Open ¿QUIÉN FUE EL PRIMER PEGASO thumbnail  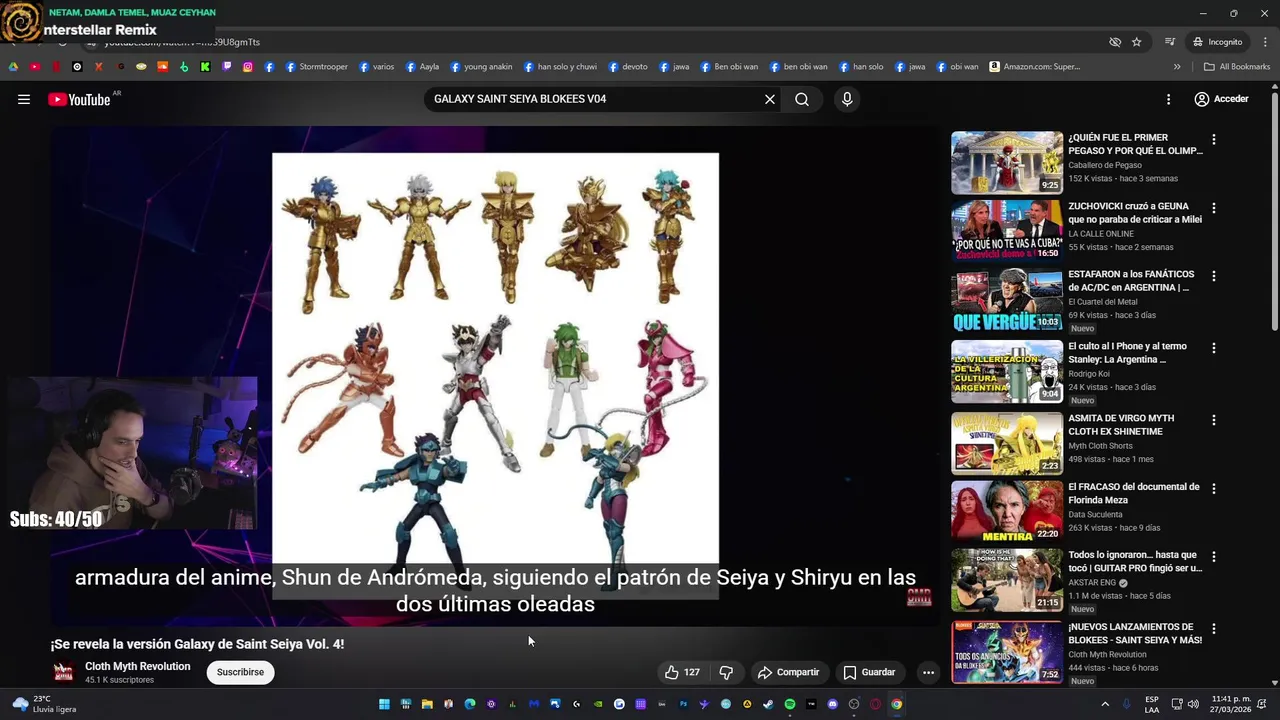tap(1007, 162)
